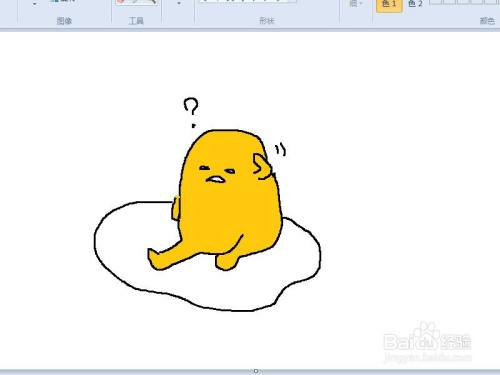Image resolution: width=500 pixels, height=375 pixels.
Task: Open the selection dropdown arrow in 图像 group
Action: click(34, 4)
